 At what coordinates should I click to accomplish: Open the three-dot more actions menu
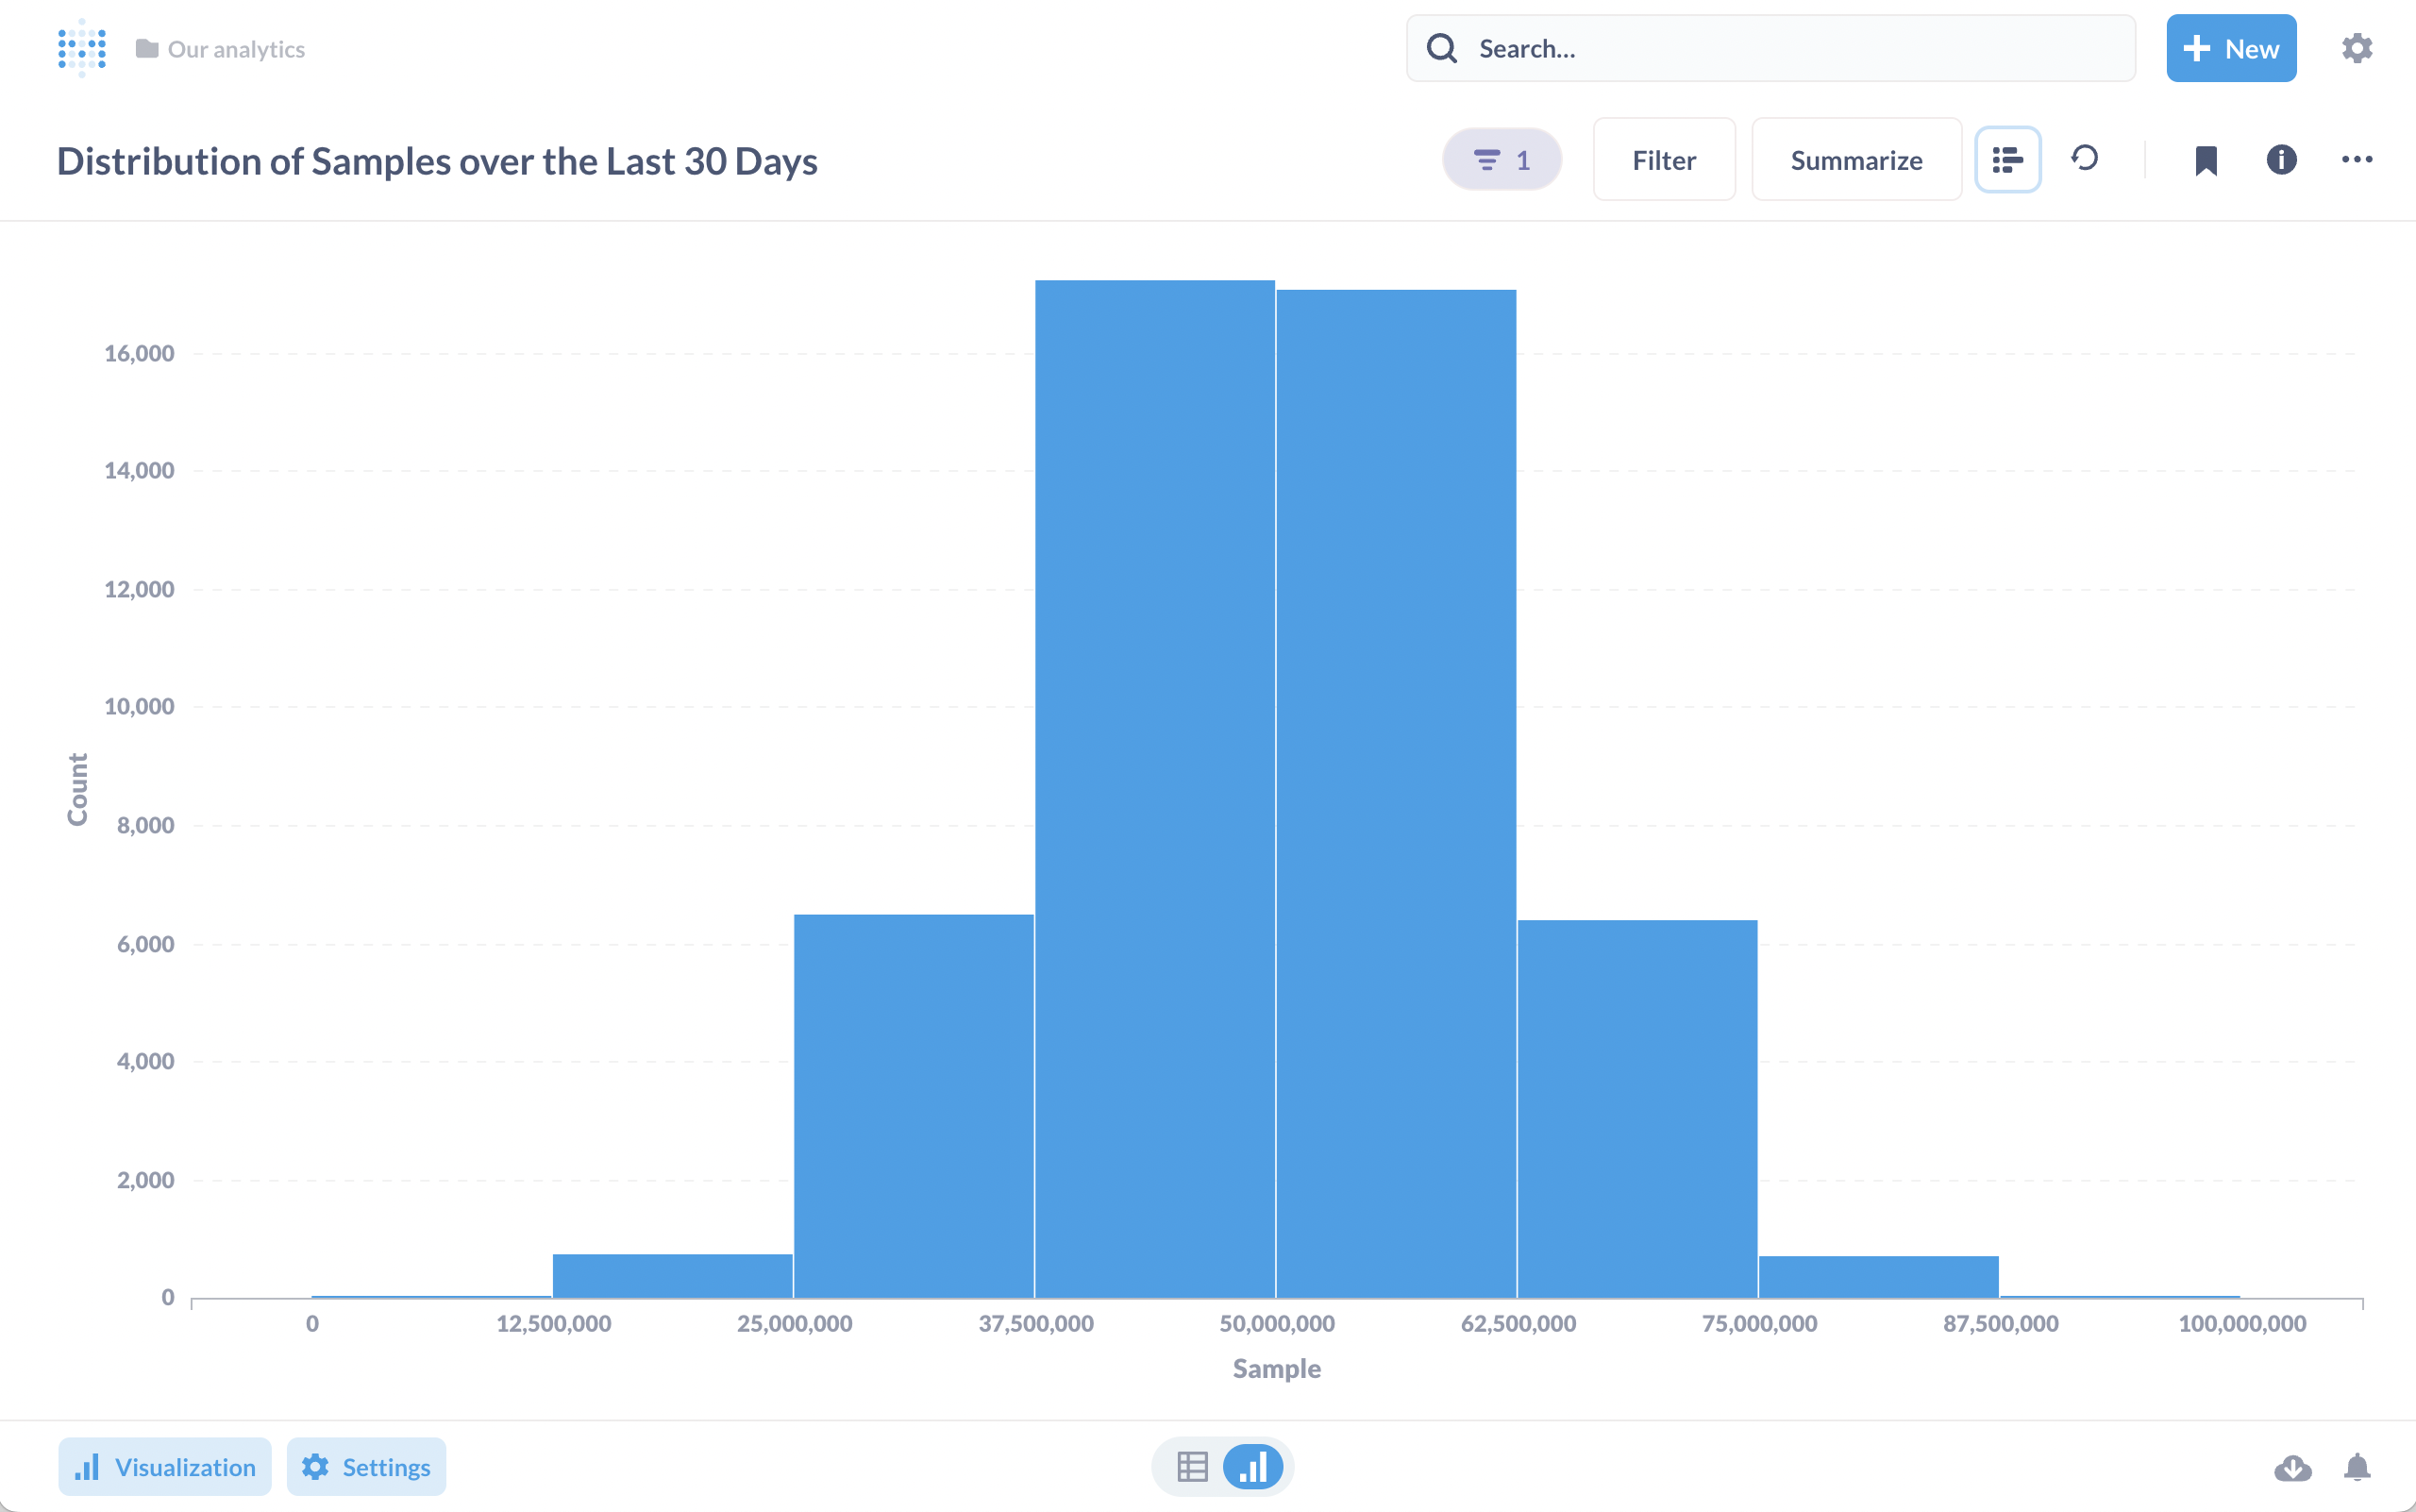(2357, 160)
